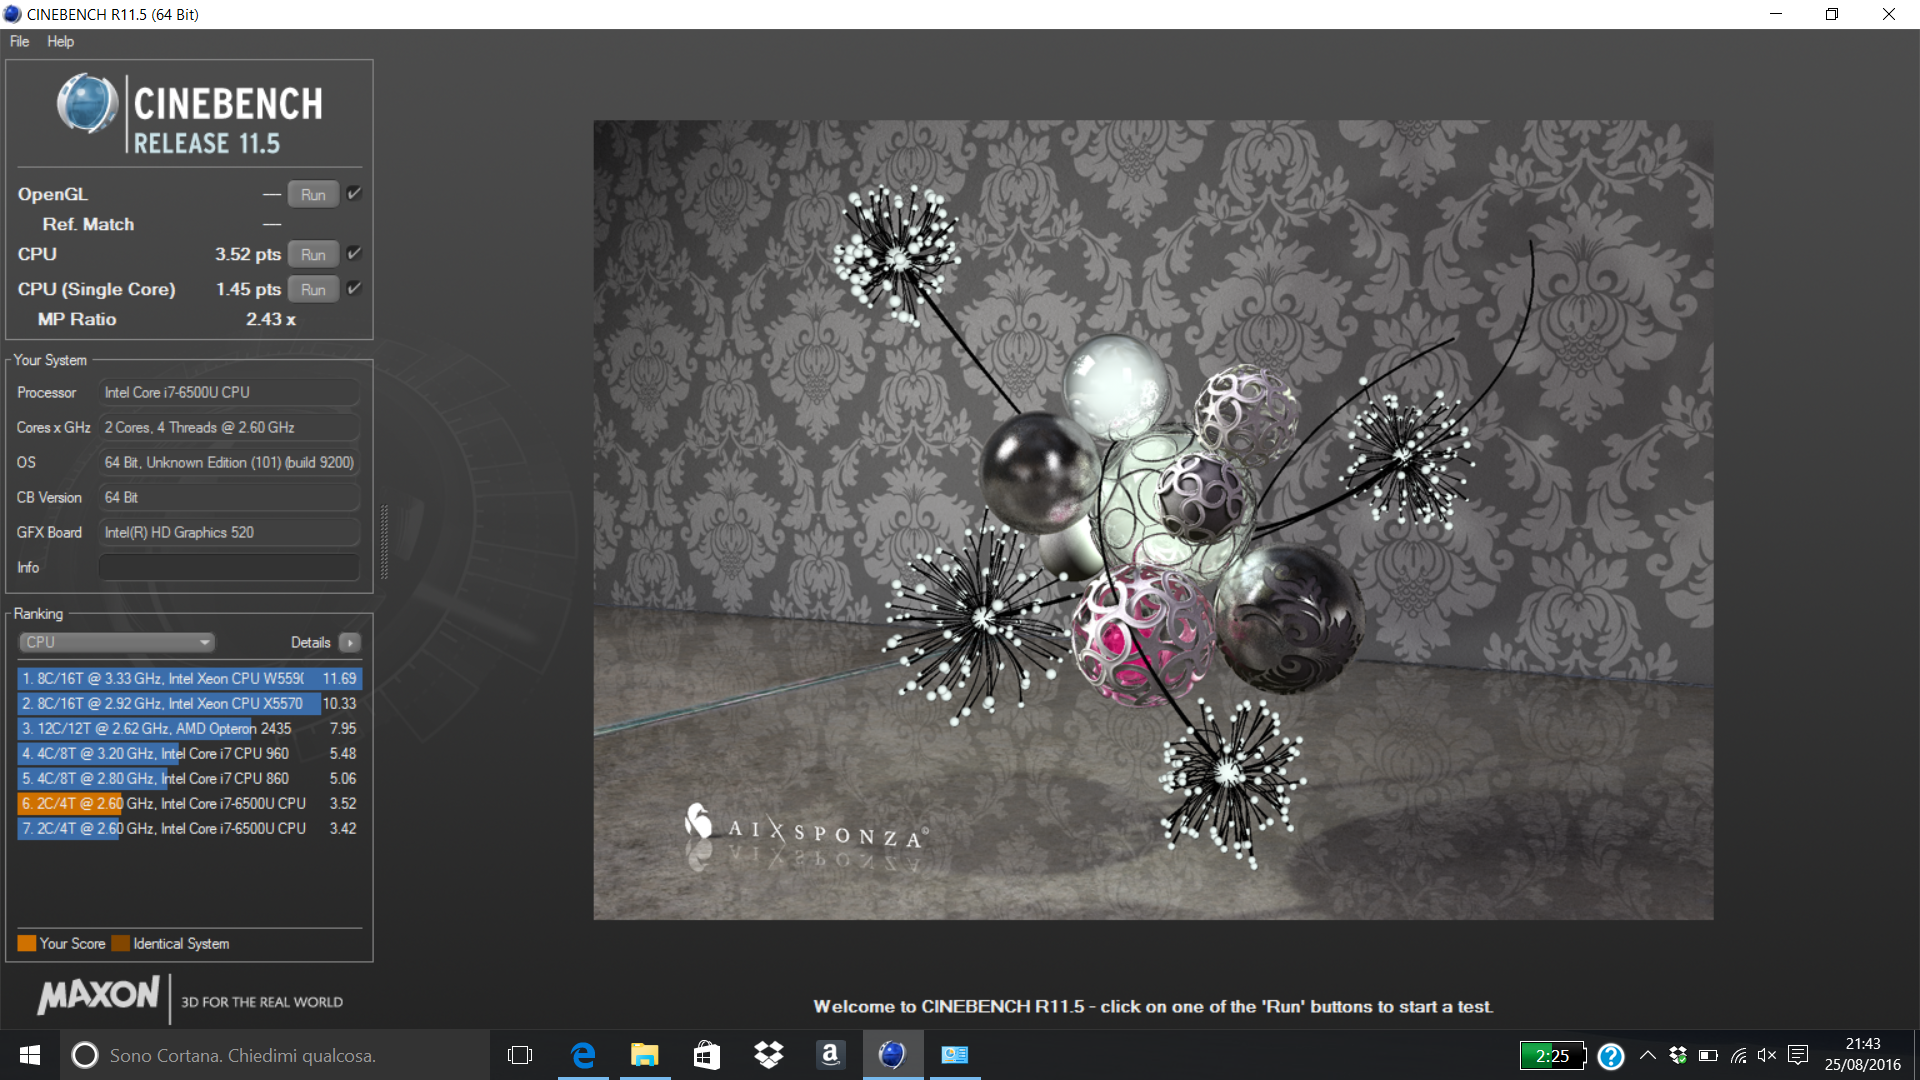The width and height of the screenshot is (1920, 1080).
Task: Minimize the Cinebench window
Action: (x=1776, y=14)
